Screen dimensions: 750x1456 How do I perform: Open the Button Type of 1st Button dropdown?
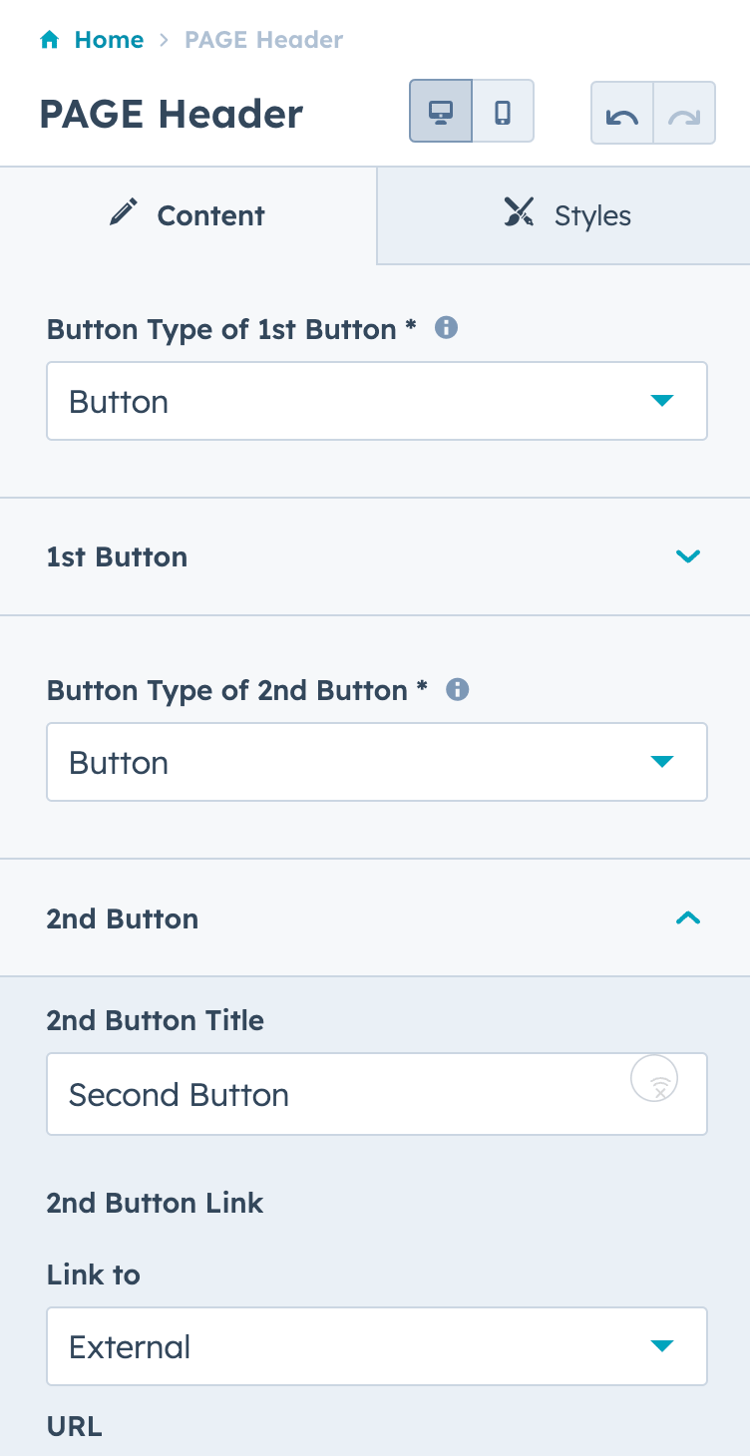pyautogui.click(x=377, y=400)
